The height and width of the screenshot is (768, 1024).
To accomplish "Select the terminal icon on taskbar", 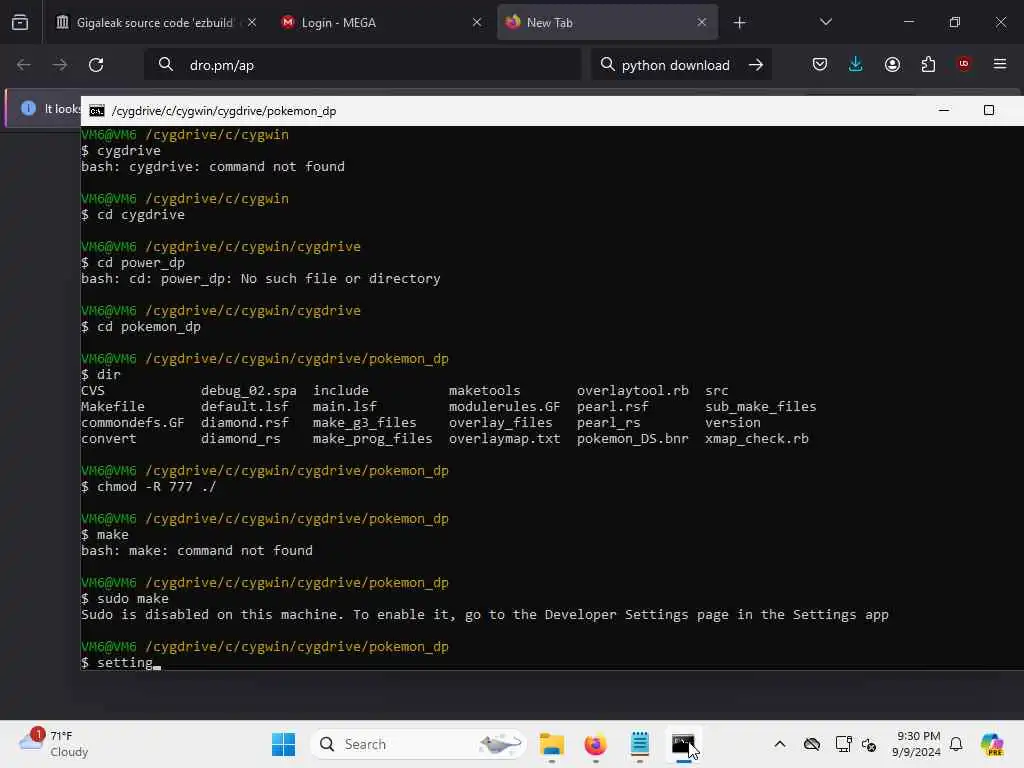I will [x=684, y=744].
